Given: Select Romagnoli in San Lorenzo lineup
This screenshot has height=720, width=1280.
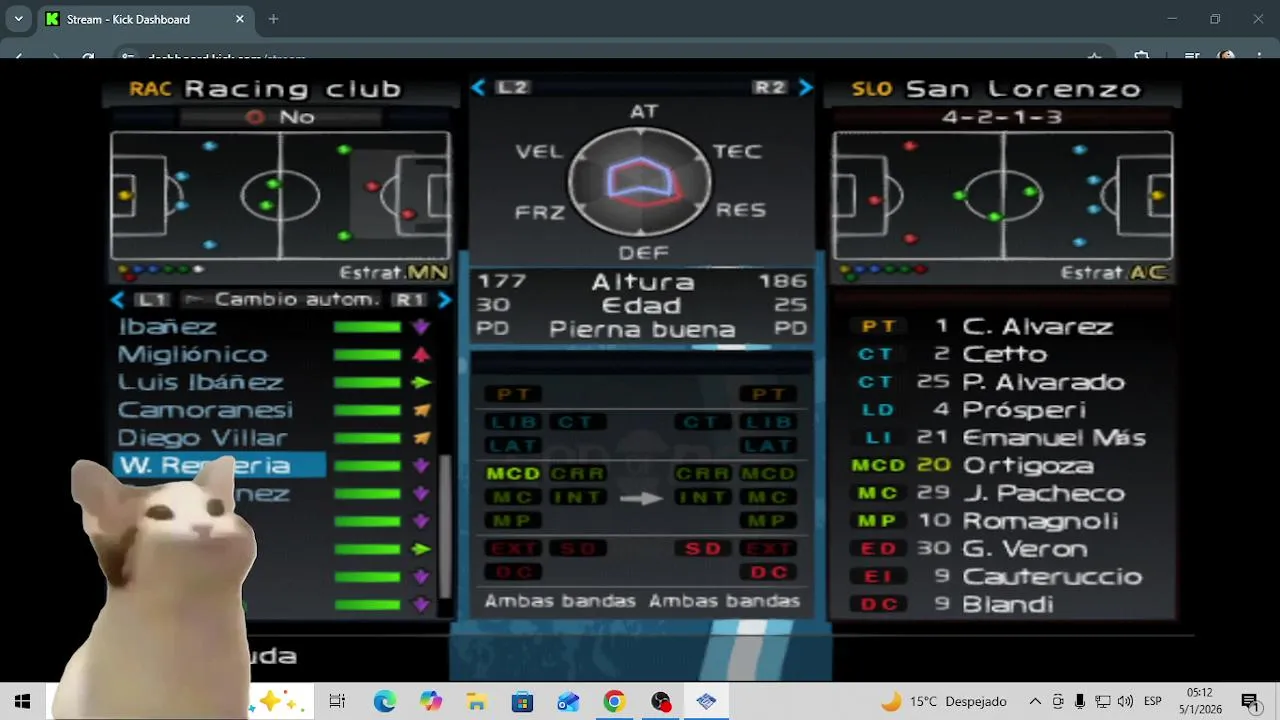Looking at the screenshot, I should pos(1040,521).
